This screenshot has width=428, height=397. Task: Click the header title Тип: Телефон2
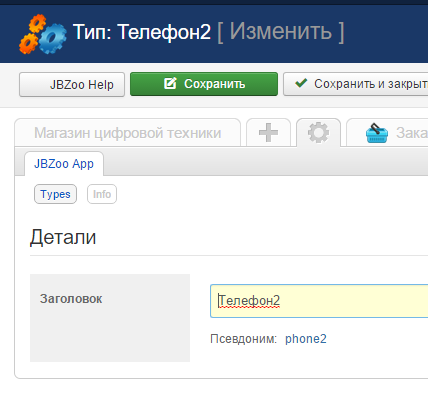(x=142, y=32)
